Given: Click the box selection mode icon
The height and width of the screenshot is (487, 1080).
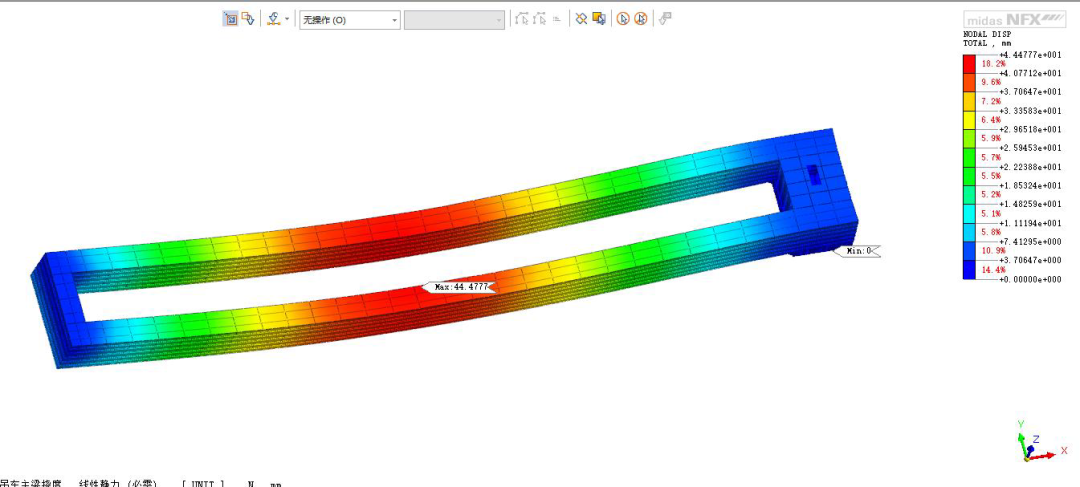Looking at the screenshot, I should pyautogui.click(x=231, y=19).
